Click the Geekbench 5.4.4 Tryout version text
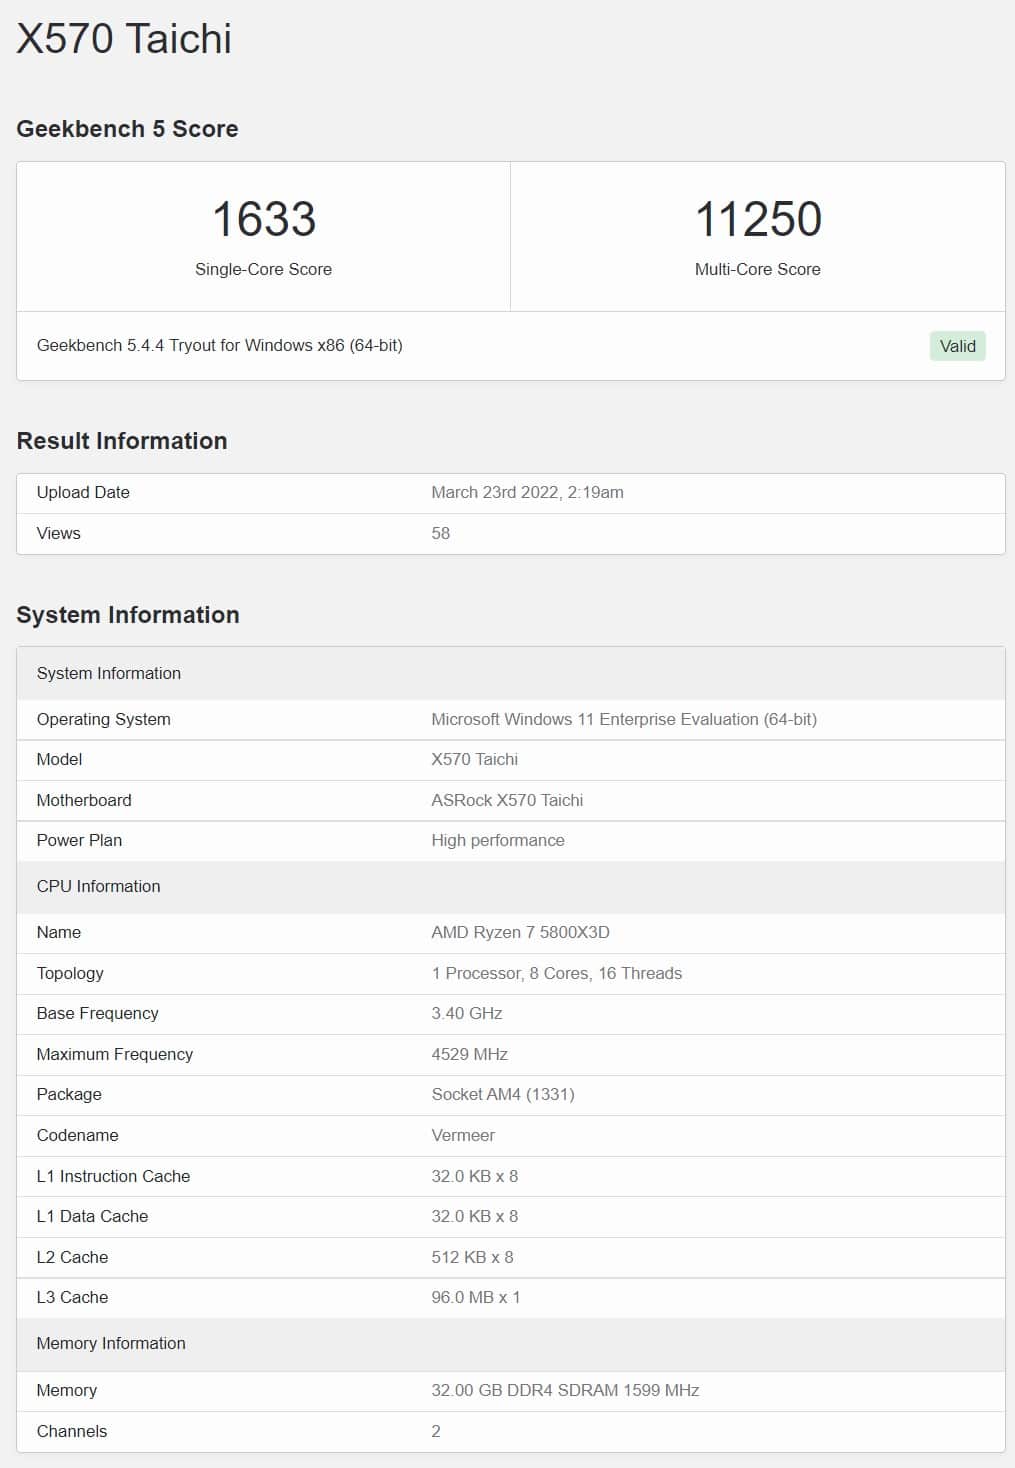1015x1468 pixels. [220, 345]
